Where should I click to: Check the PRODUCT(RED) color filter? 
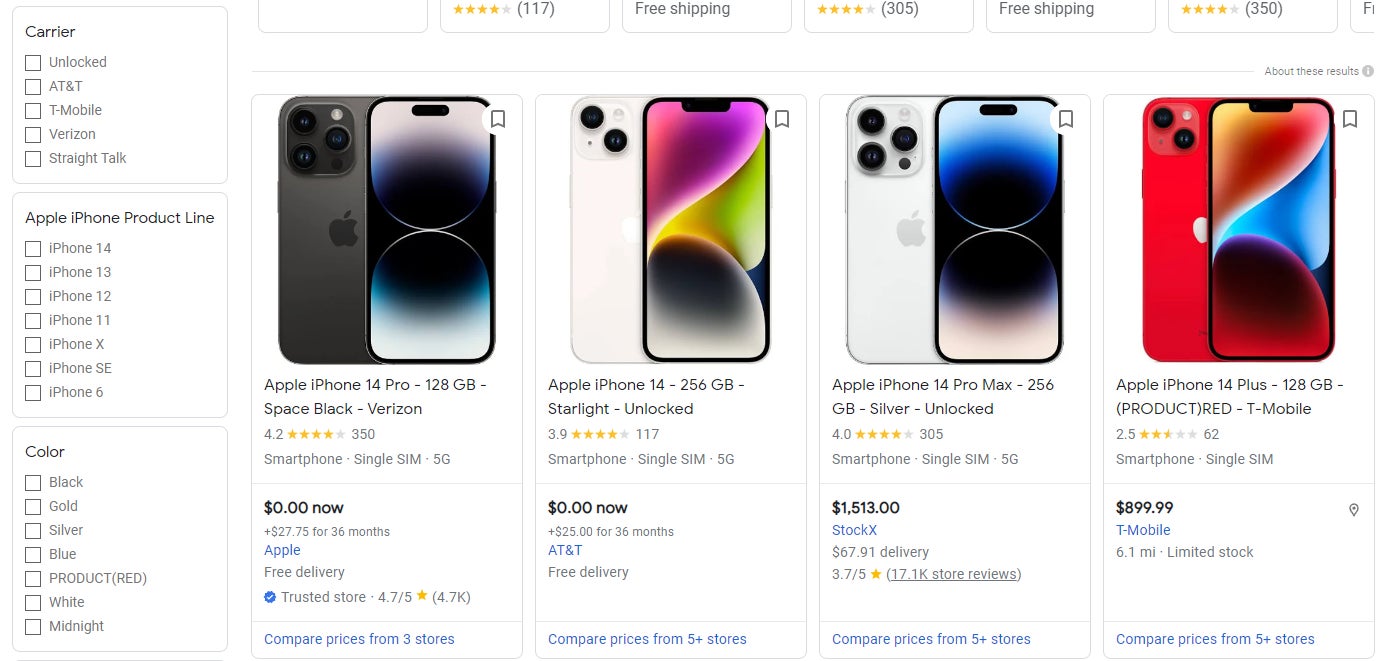[32, 578]
